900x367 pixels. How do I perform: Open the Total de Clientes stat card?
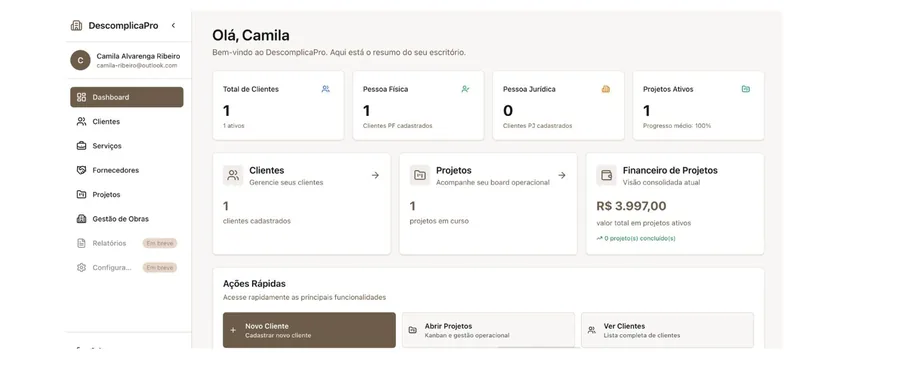click(278, 106)
